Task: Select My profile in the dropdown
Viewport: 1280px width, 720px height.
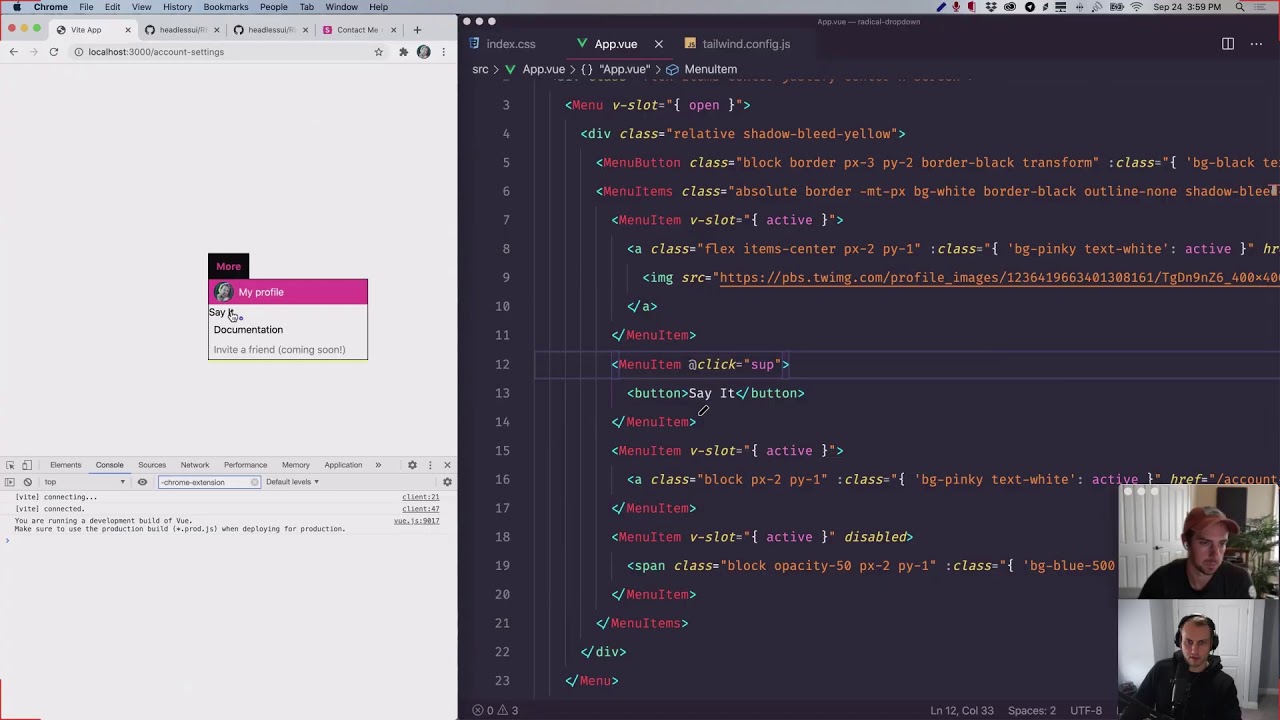Action: click(x=288, y=292)
